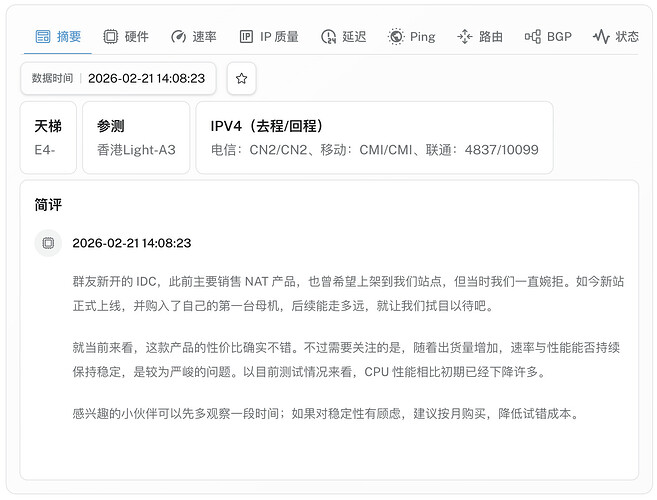Click the review timestamp 2026-02-21 14:08:23
Image resolution: width=657 pixels, height=500 pixels.
tap(132, 243)
